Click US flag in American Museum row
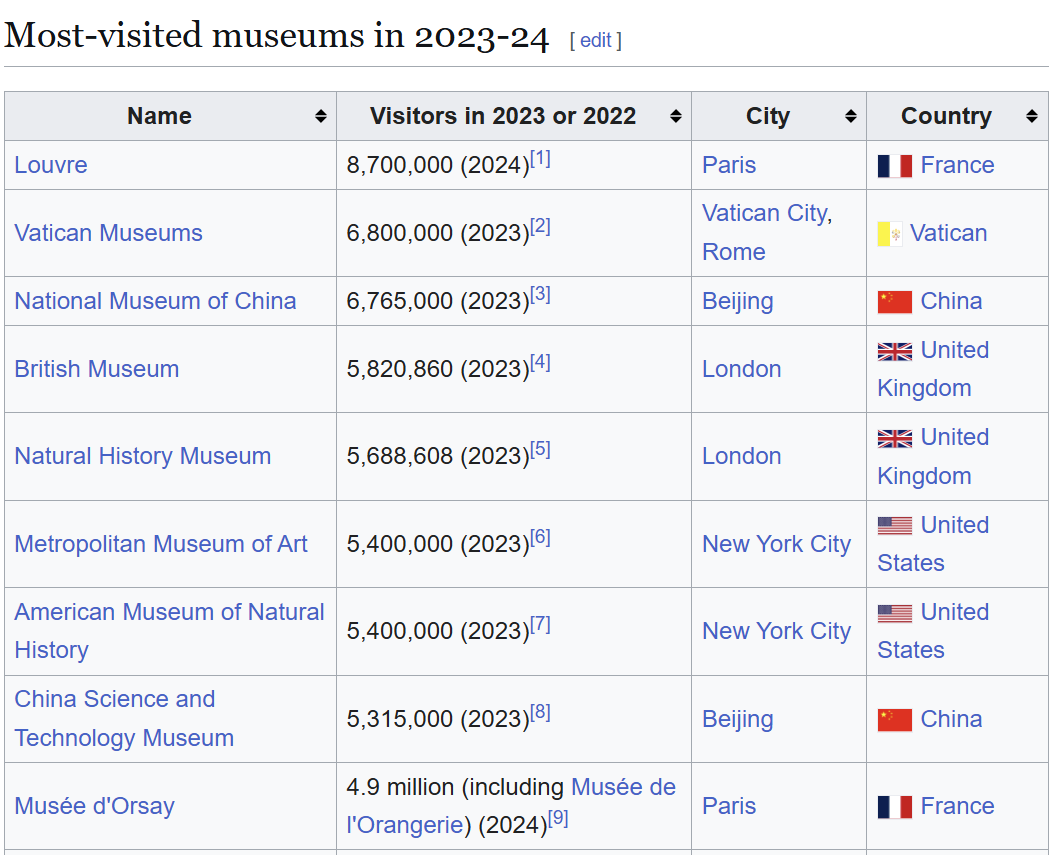Viewport: 1059px width, 855px height. 895,613
